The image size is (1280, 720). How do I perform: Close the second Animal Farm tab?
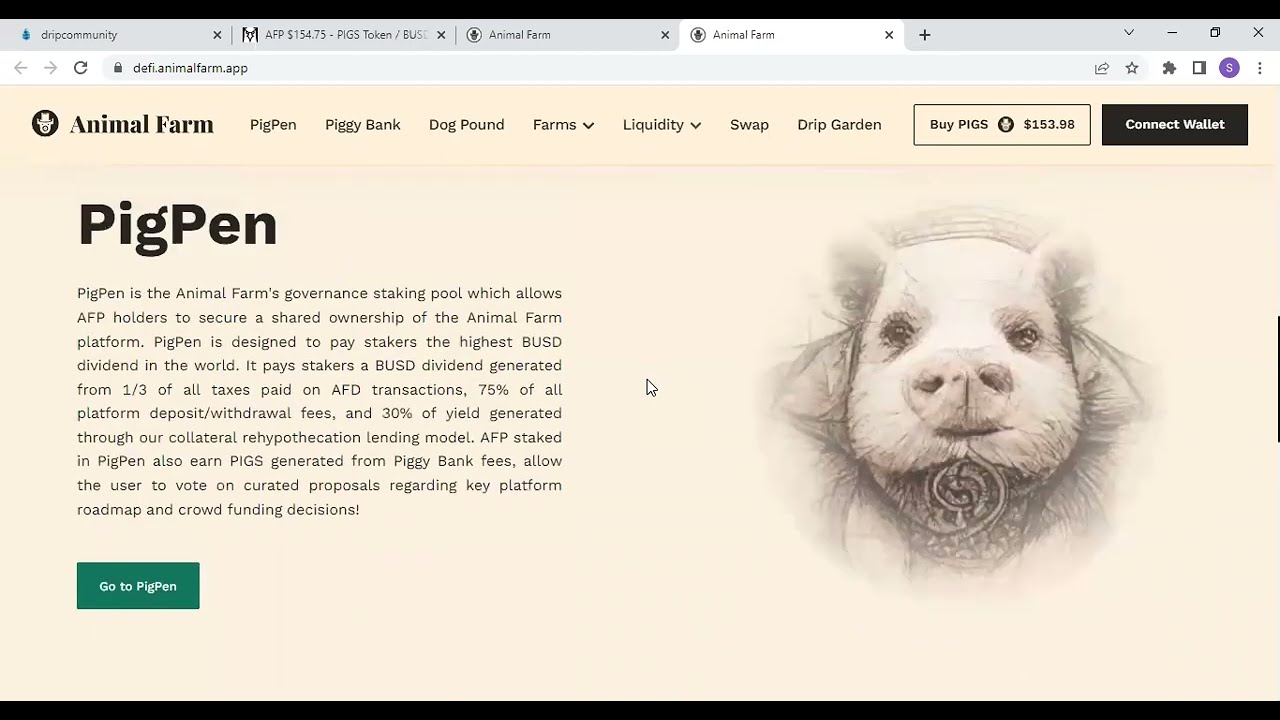(665, 35)
